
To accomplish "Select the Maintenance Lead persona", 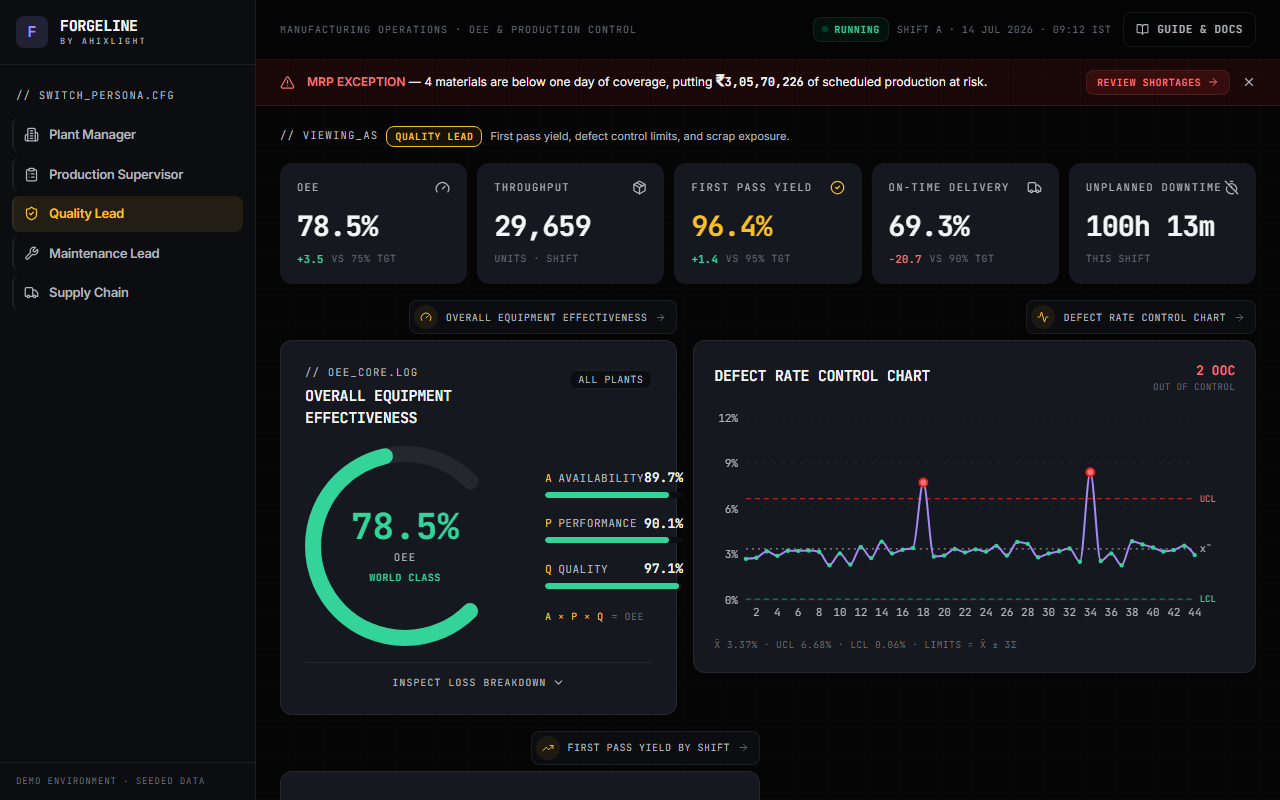I will [x=128, y=253].
